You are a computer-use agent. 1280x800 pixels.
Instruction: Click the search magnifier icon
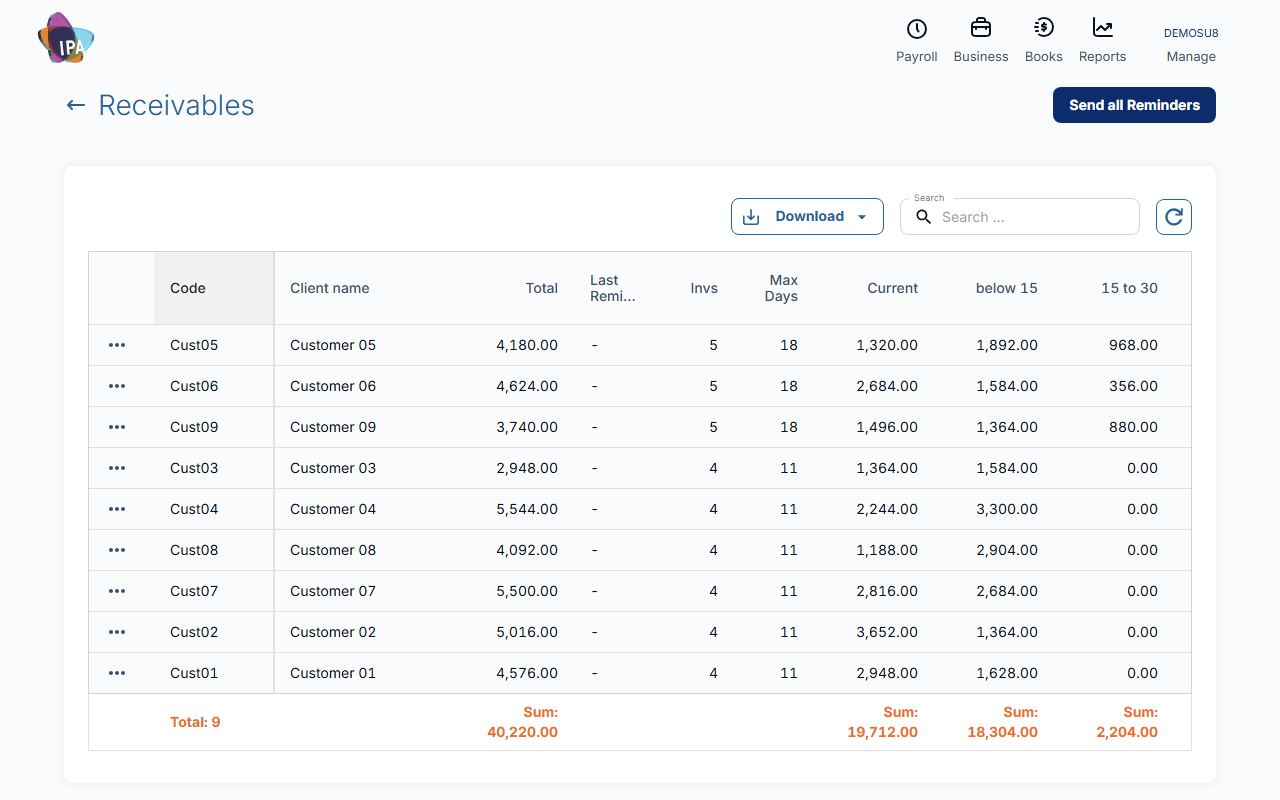pos(924,217)
